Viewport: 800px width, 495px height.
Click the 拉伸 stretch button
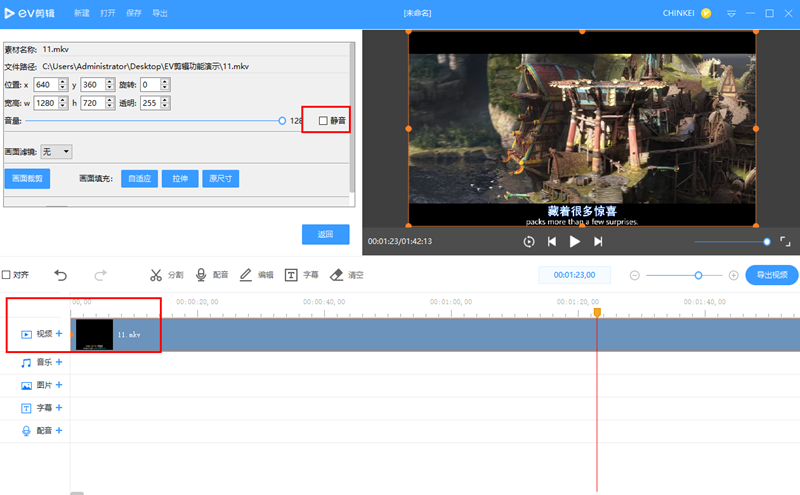click(180, 179)
